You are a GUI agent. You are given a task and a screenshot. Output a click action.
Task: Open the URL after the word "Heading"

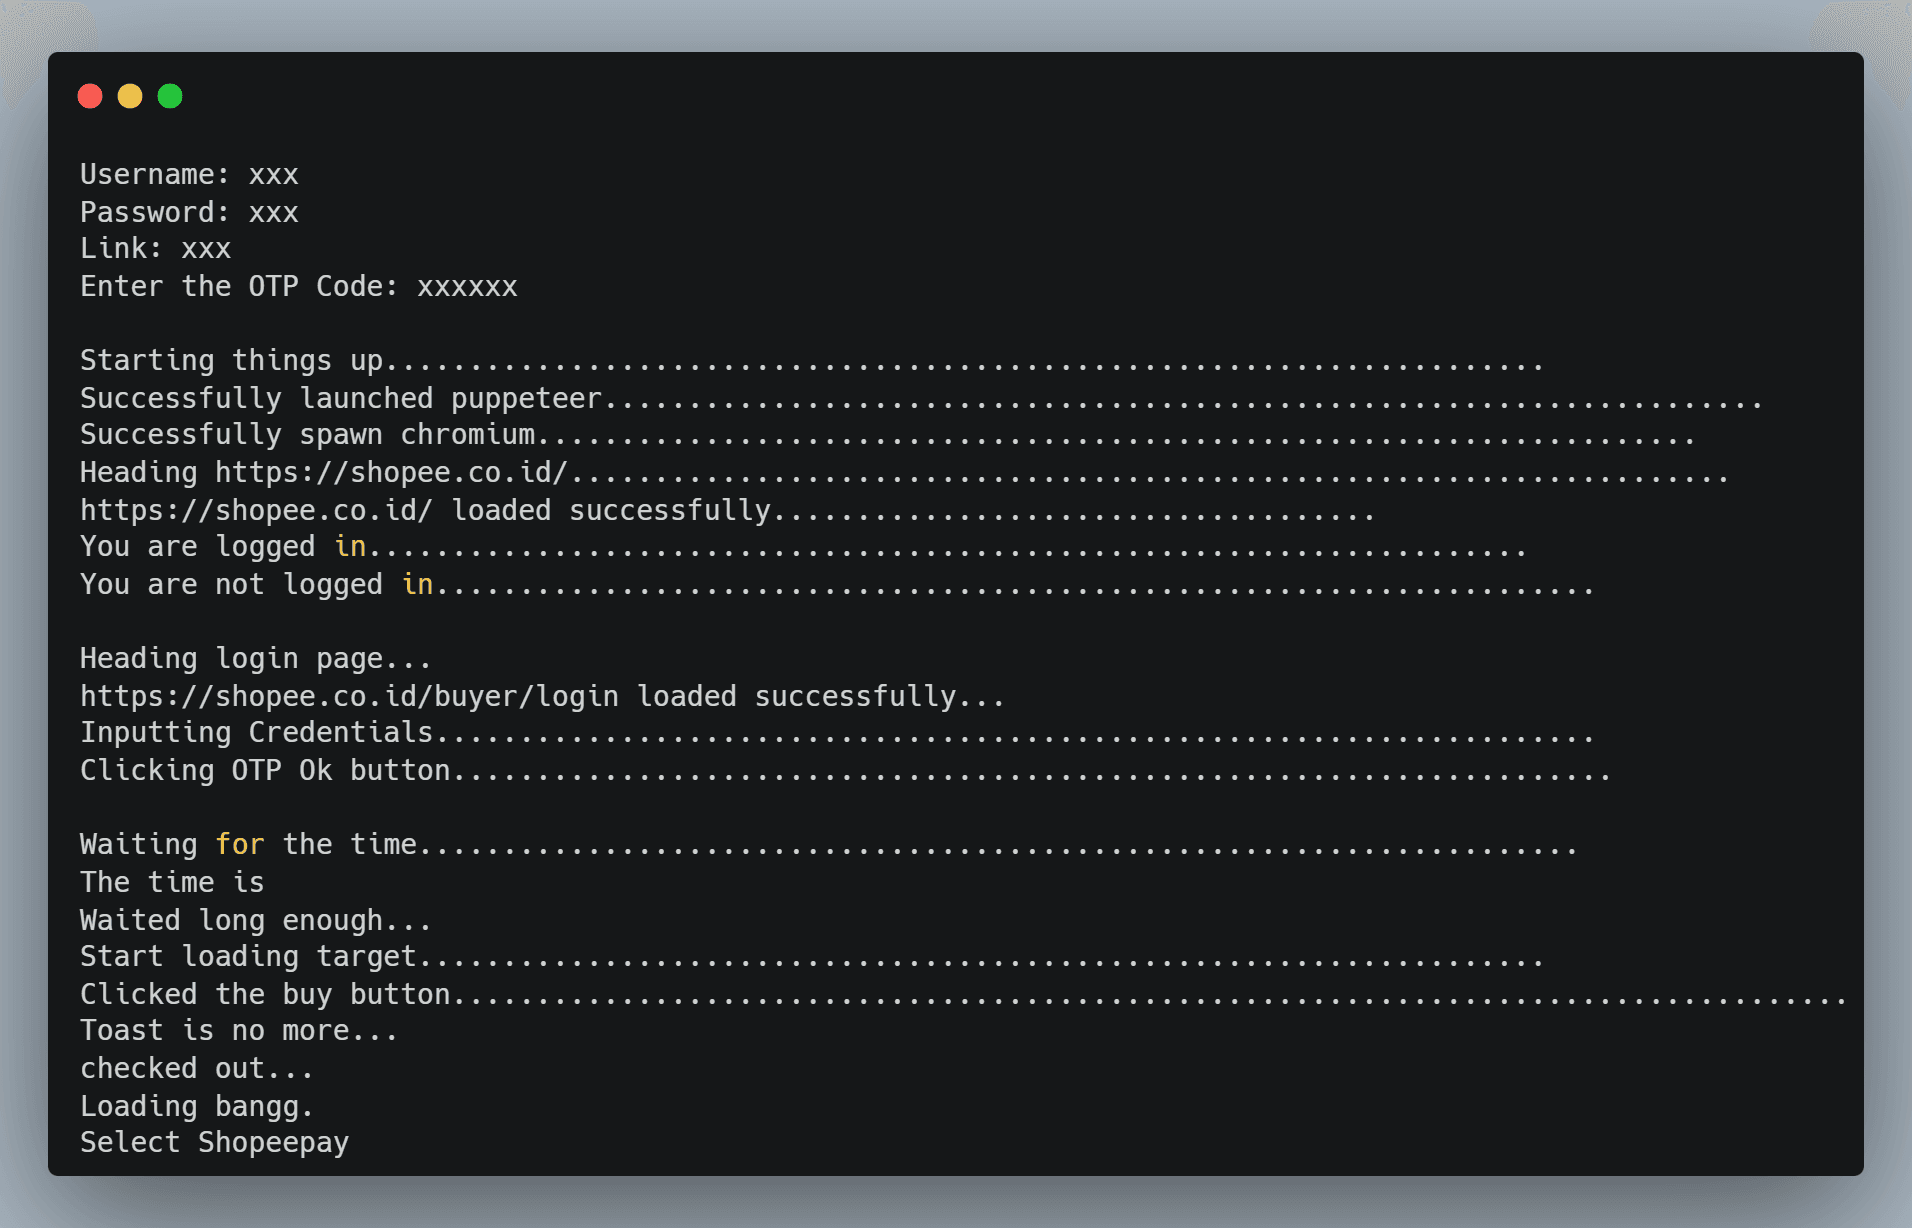[x=391, y=472]
